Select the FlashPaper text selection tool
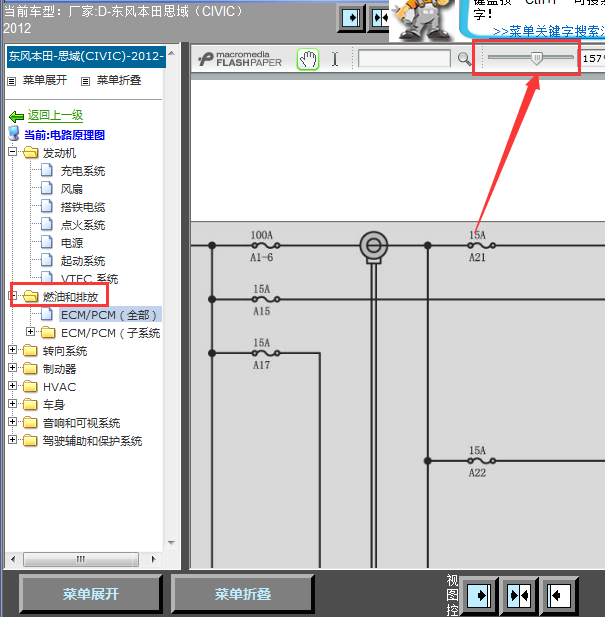Screen dimensions: 605x617 (x=335, y=59)
